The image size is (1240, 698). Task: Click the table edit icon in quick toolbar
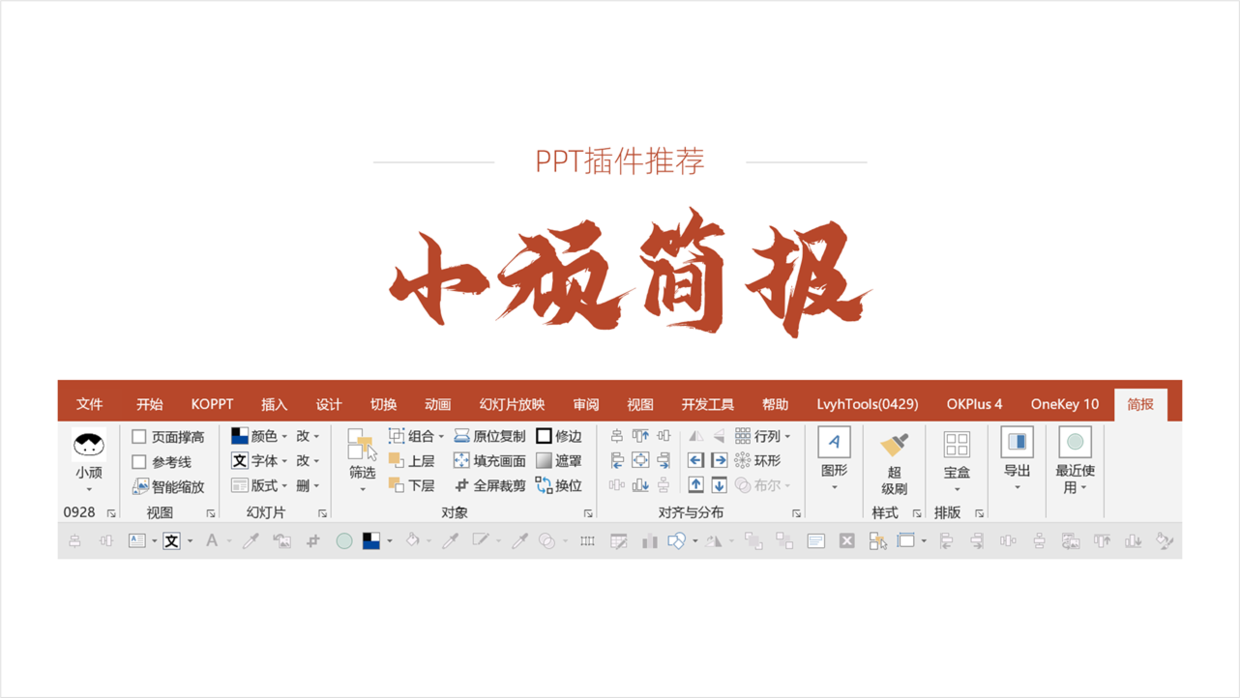click(619, 541)
